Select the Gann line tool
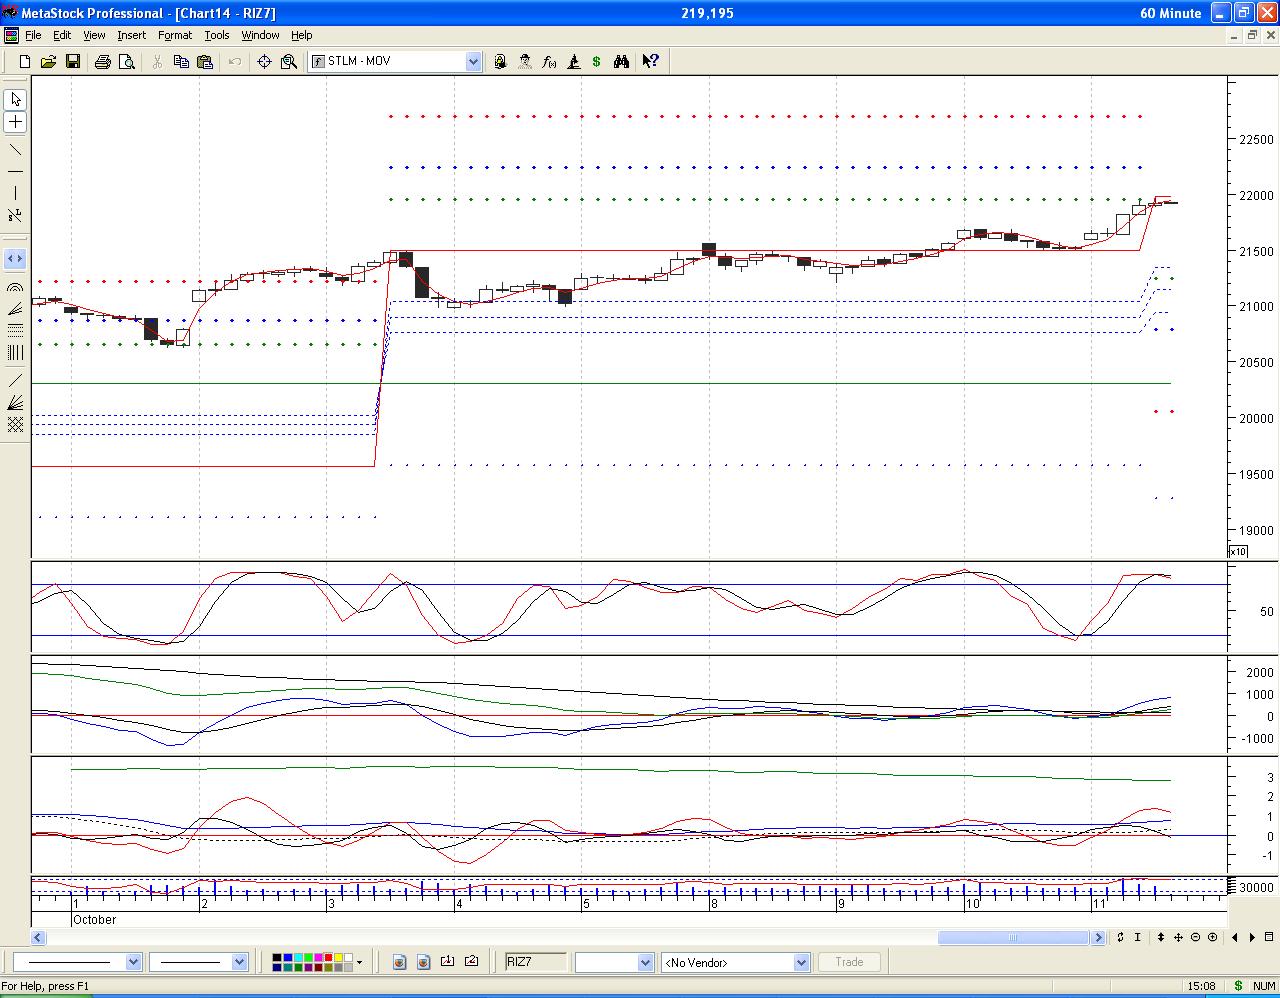 (15, 381)
